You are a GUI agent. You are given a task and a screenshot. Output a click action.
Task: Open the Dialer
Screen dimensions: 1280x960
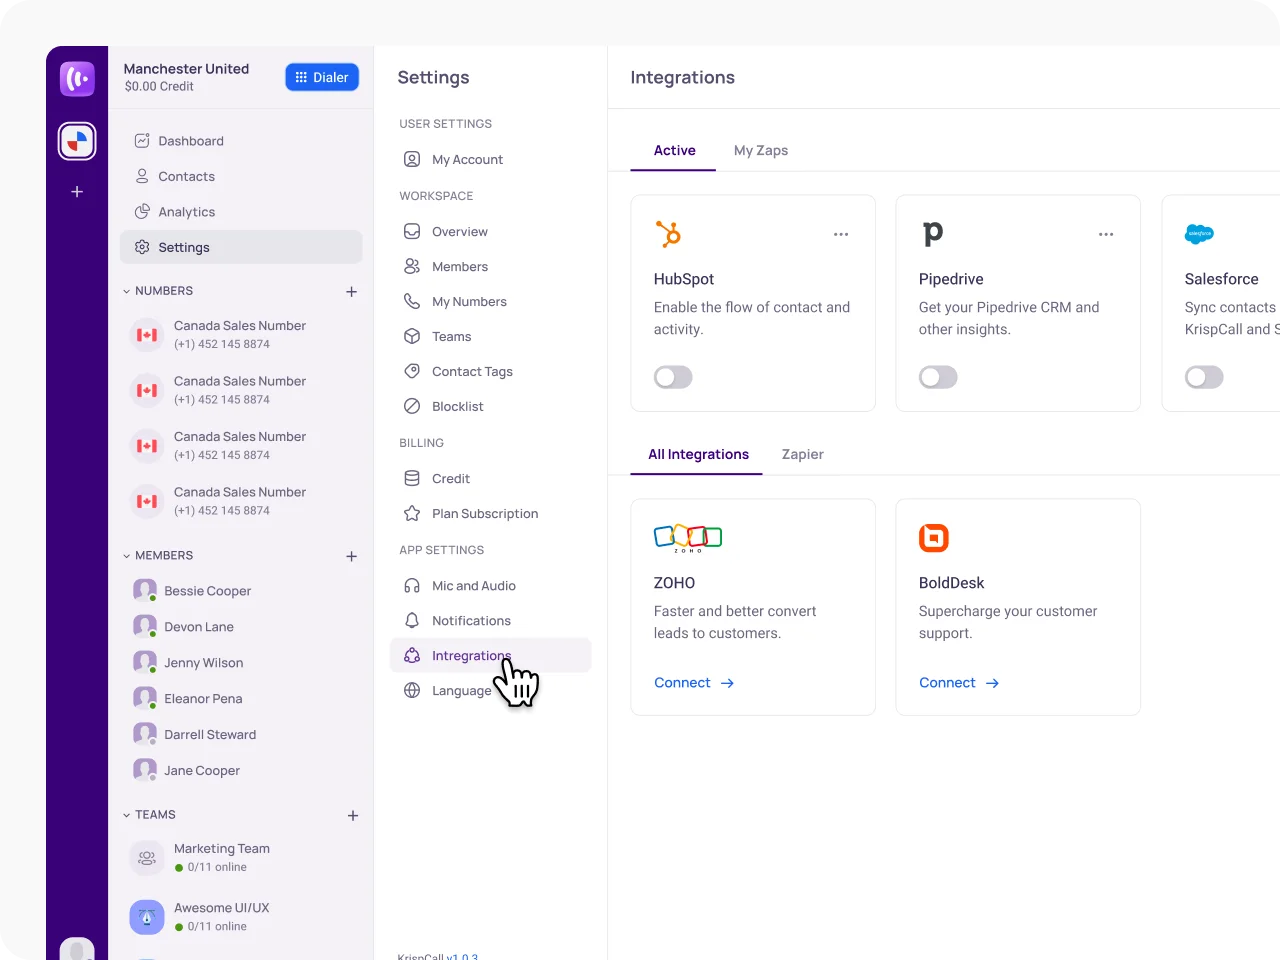pos(322,77)
